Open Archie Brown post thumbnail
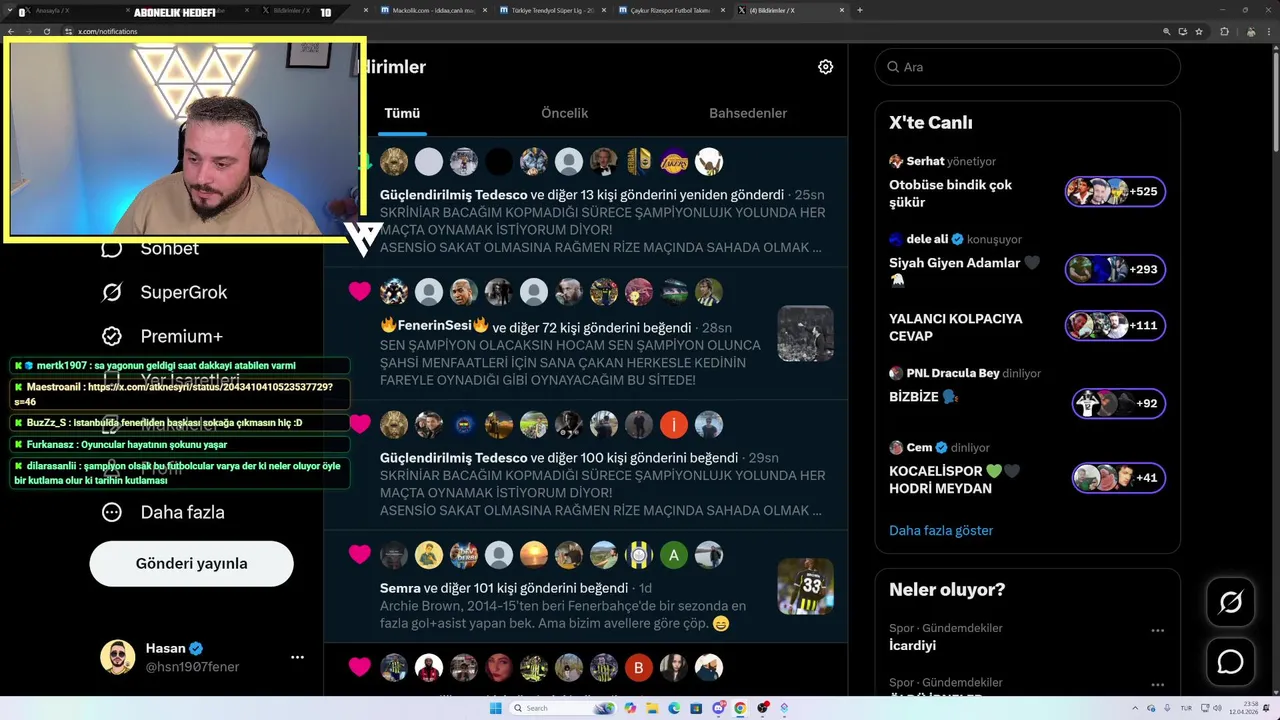The height and width of the screenshot is (720, 1280). coord(805,586)
